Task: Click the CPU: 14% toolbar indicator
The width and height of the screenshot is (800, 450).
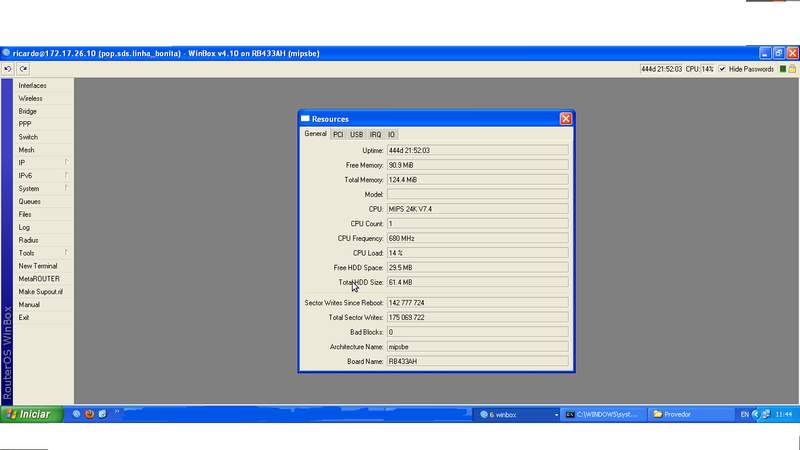Action: [x=699, y=69]
